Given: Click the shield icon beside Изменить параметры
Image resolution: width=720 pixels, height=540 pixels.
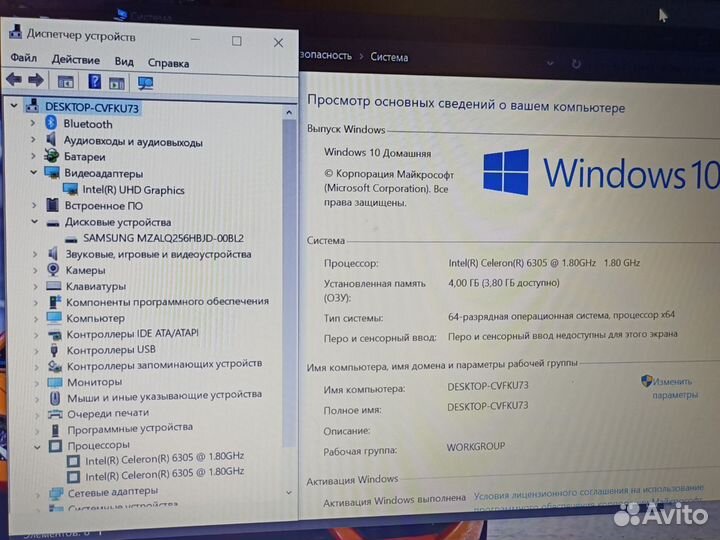Looking at the screenshot, I should pyautogui.click(x=647, y=381).
